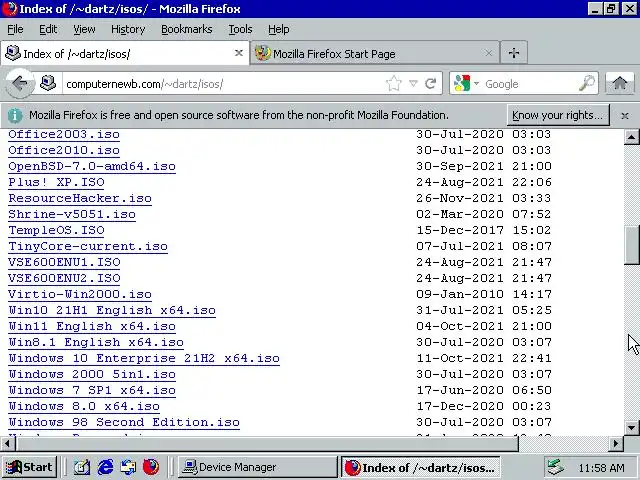Dismiss the Mozilla info notification bar

coord(624,116)
